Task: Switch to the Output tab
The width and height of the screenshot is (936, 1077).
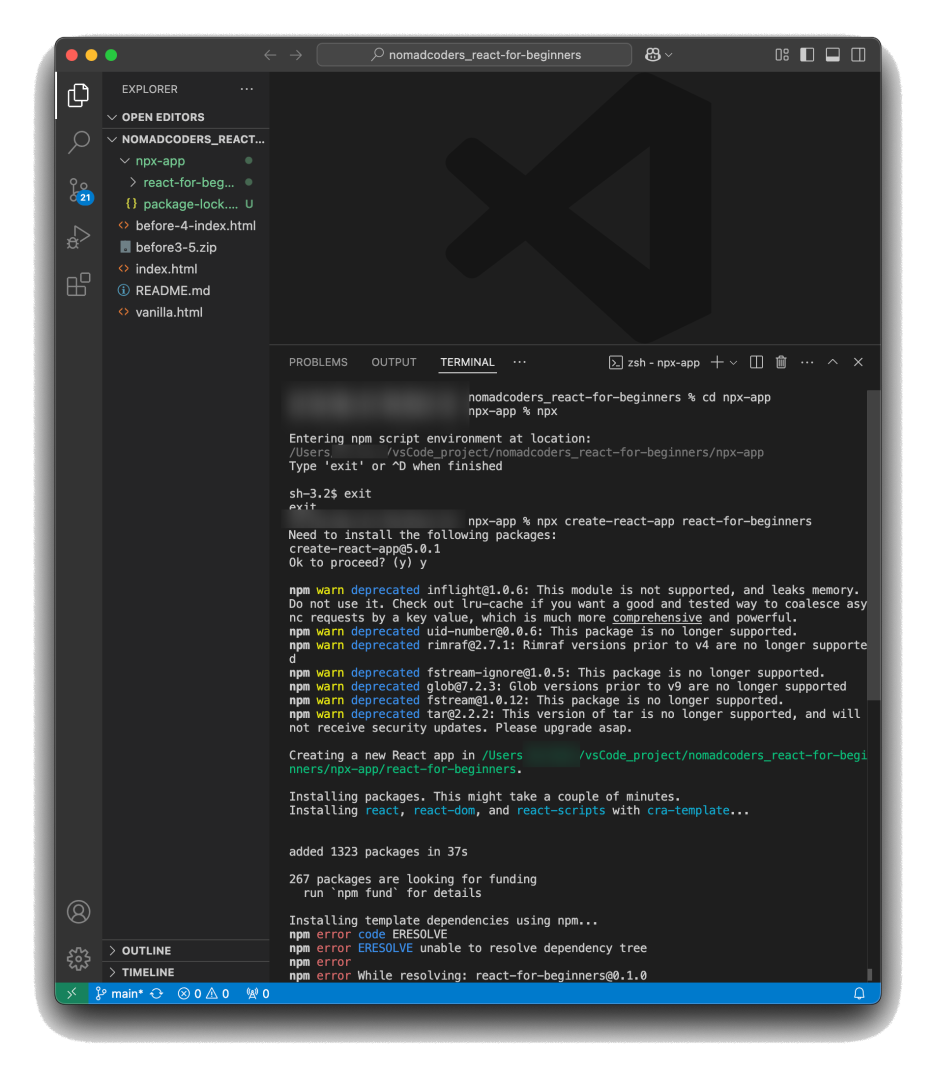Action: [393, 362]
